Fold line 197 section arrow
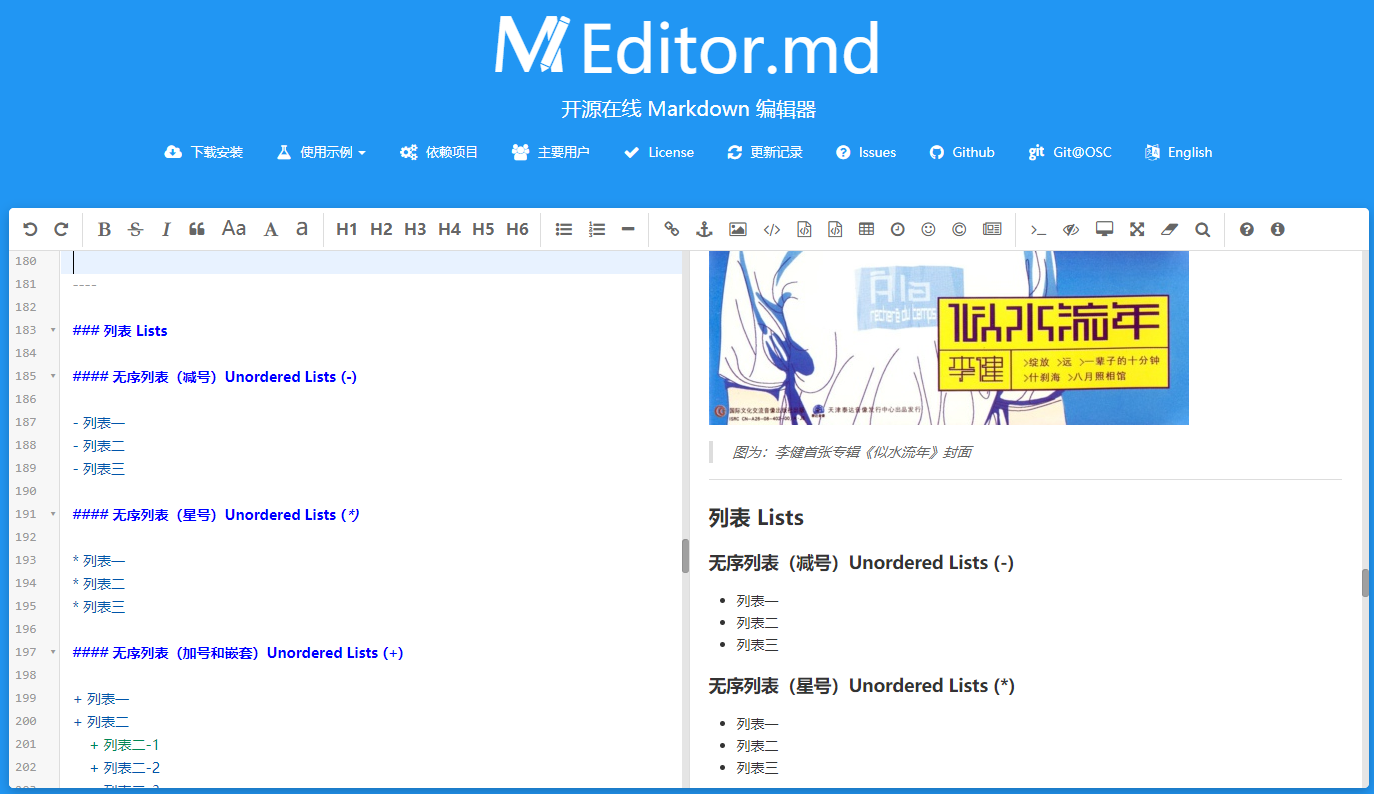Image resolution: width=1374 pixels, height=794 pixels. coord(52,652)
